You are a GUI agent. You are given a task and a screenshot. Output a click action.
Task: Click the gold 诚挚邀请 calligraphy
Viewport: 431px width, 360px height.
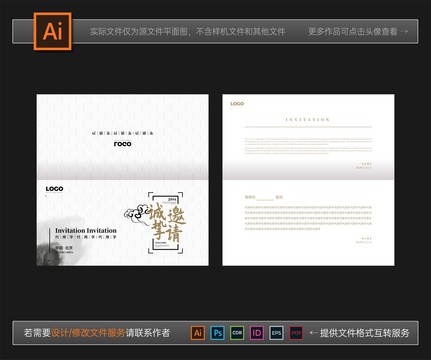click(166, 222)
